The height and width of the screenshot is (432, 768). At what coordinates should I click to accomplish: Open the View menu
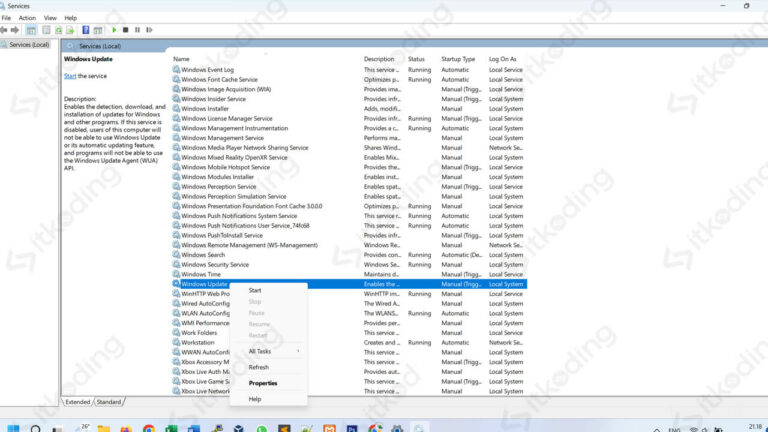(x=50, y=18)
